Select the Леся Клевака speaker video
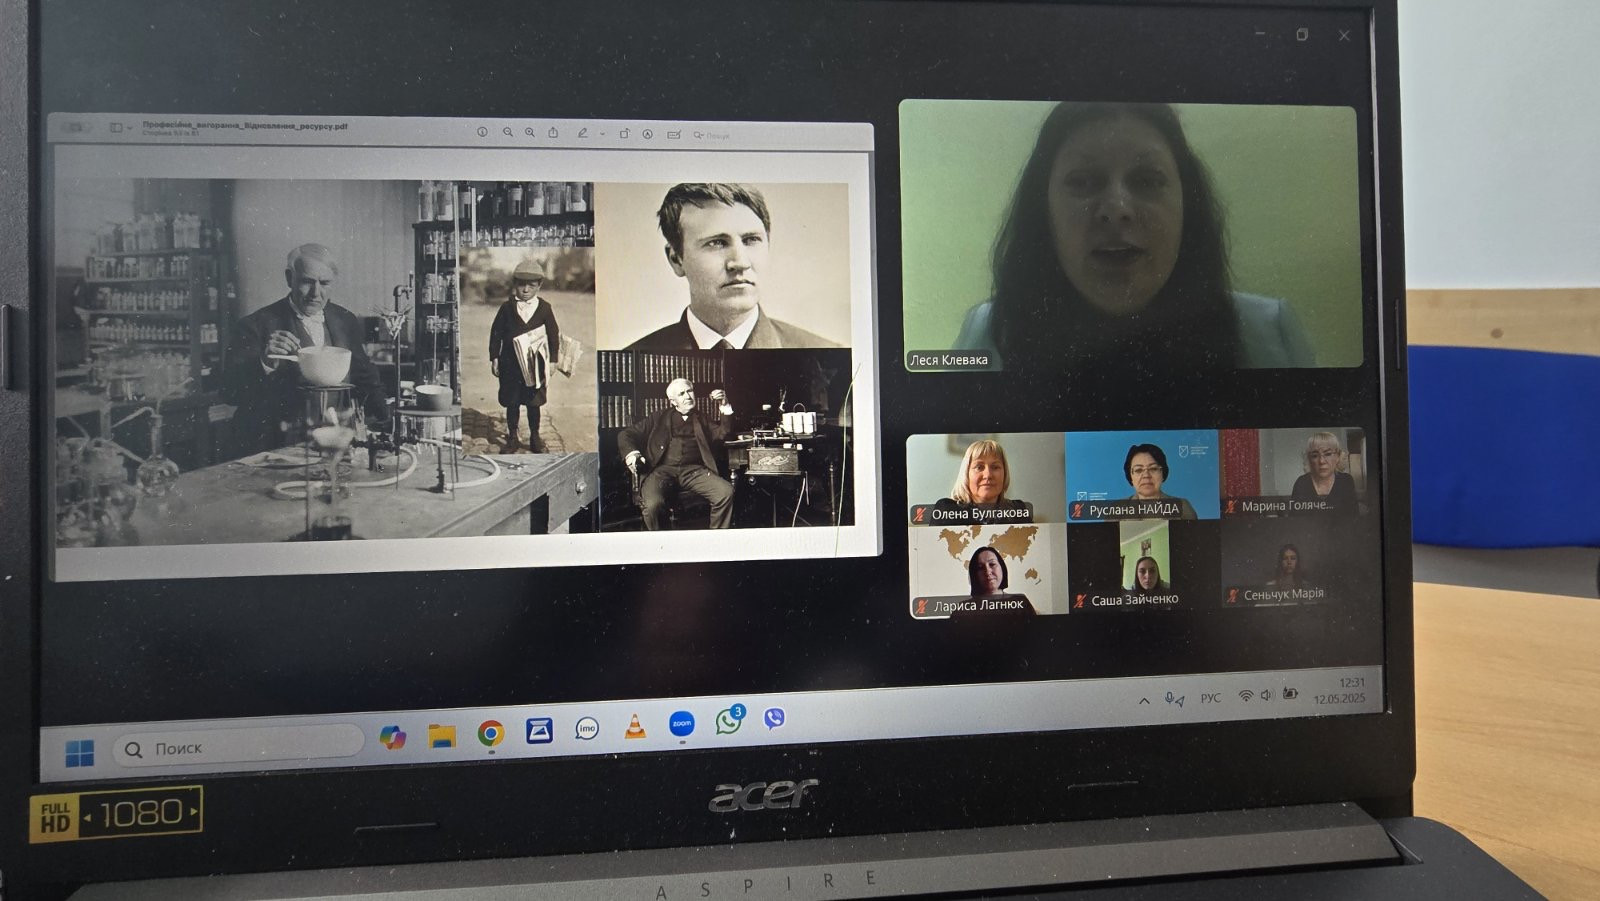The height and width of the screenshot is (901, 1600). tap(1130, 236)
